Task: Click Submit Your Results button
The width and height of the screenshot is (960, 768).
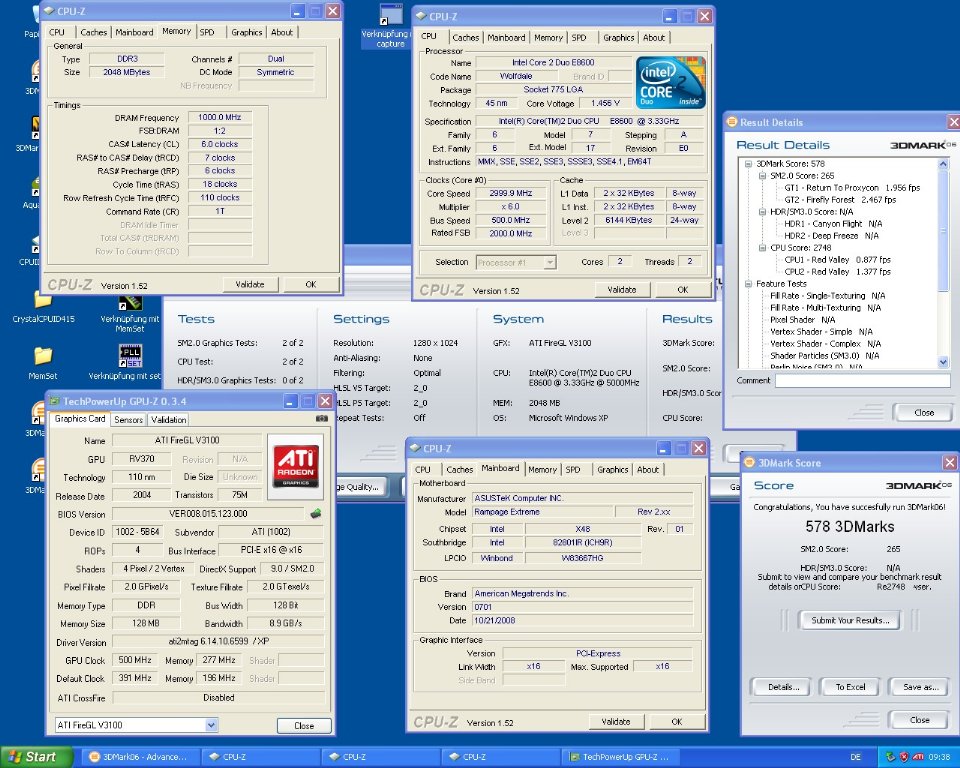Action: [850, 620]
